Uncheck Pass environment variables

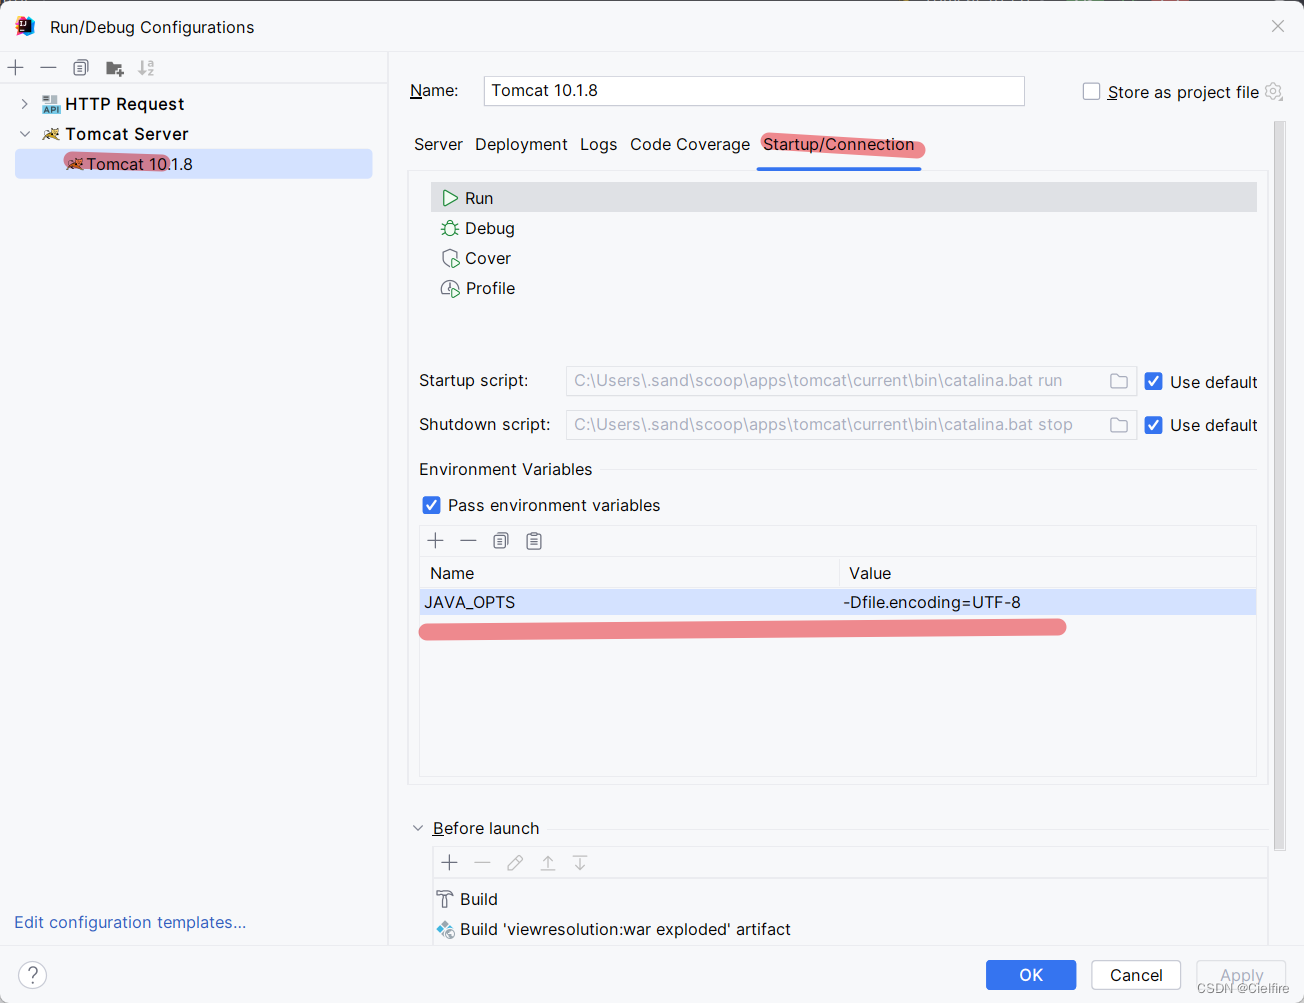click(x=432, y=505)
